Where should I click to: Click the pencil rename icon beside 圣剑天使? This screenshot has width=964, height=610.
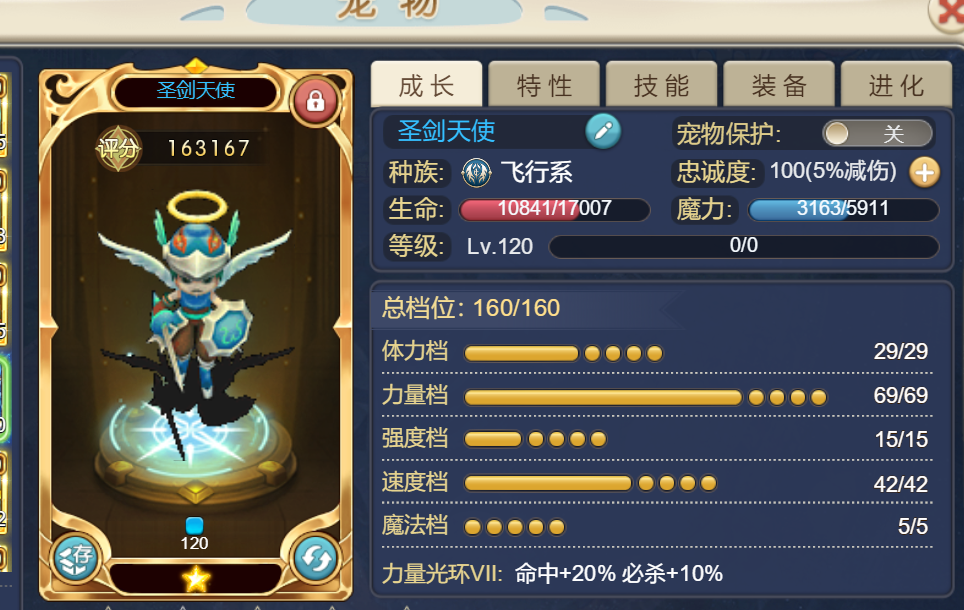click(602, 131)
